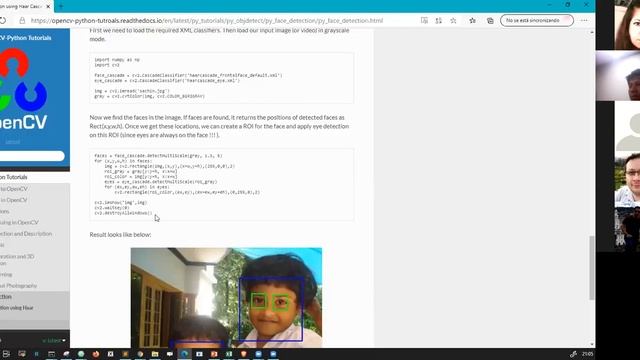Select second participant video thumbnail
Screen dimensions: 640x360
click(618, 76)
